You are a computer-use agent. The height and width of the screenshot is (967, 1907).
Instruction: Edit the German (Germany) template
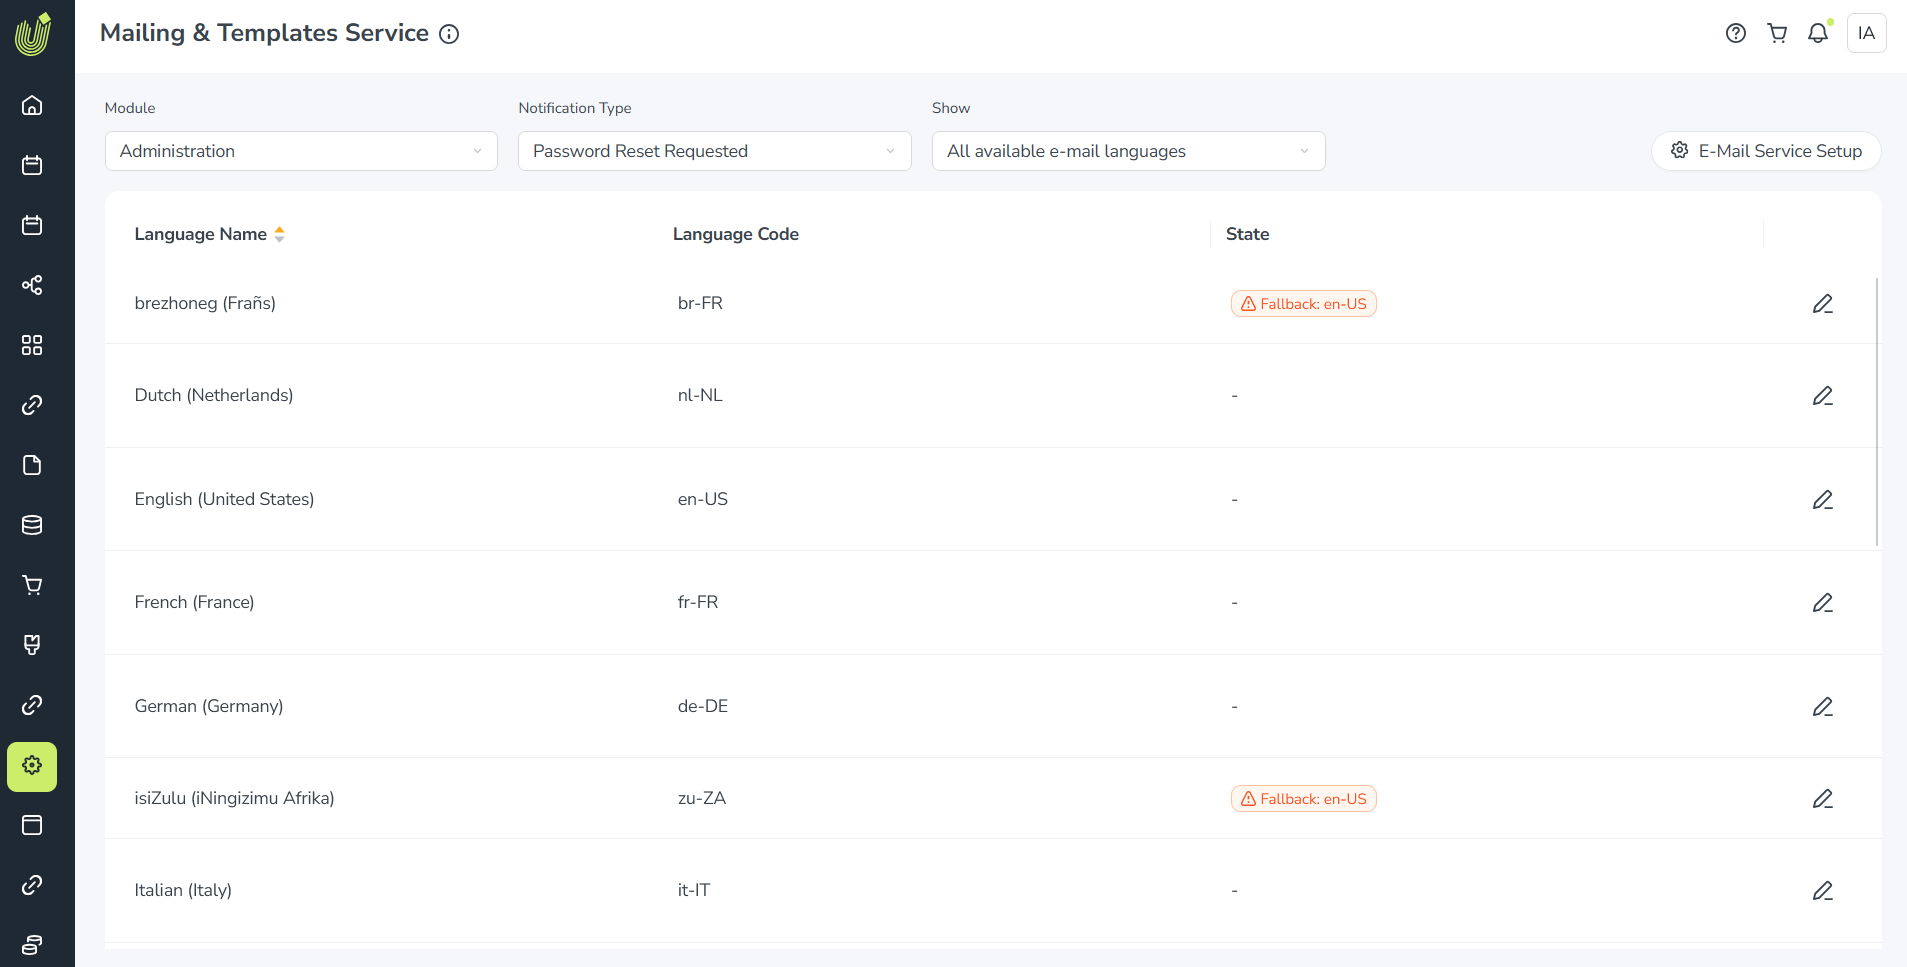point(1822,707)
